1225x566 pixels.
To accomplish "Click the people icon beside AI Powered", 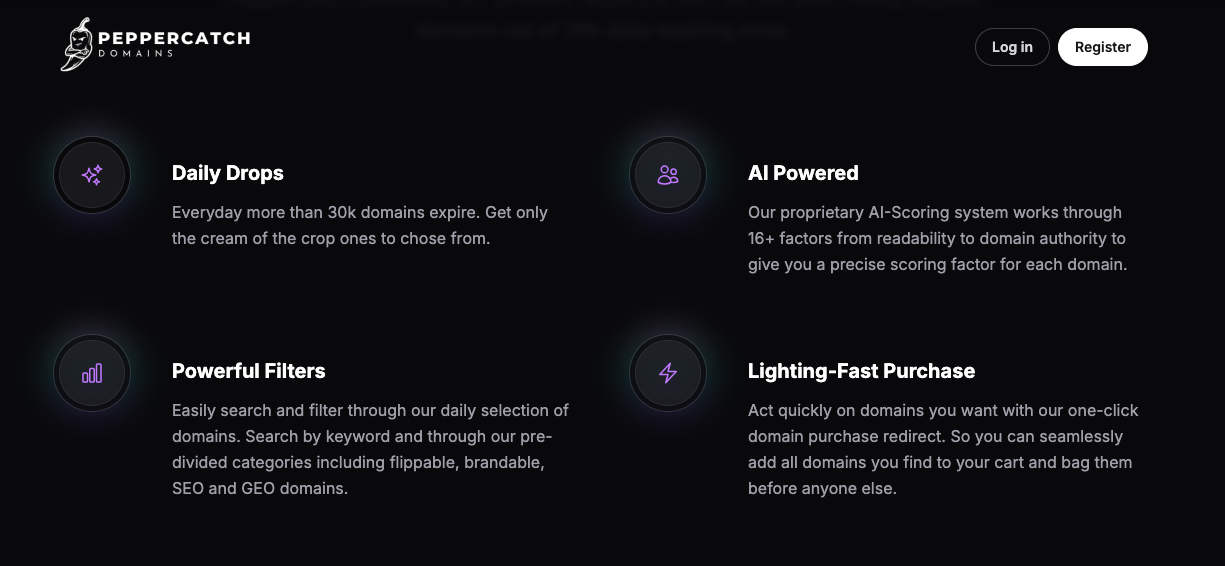I will point(668,175).
